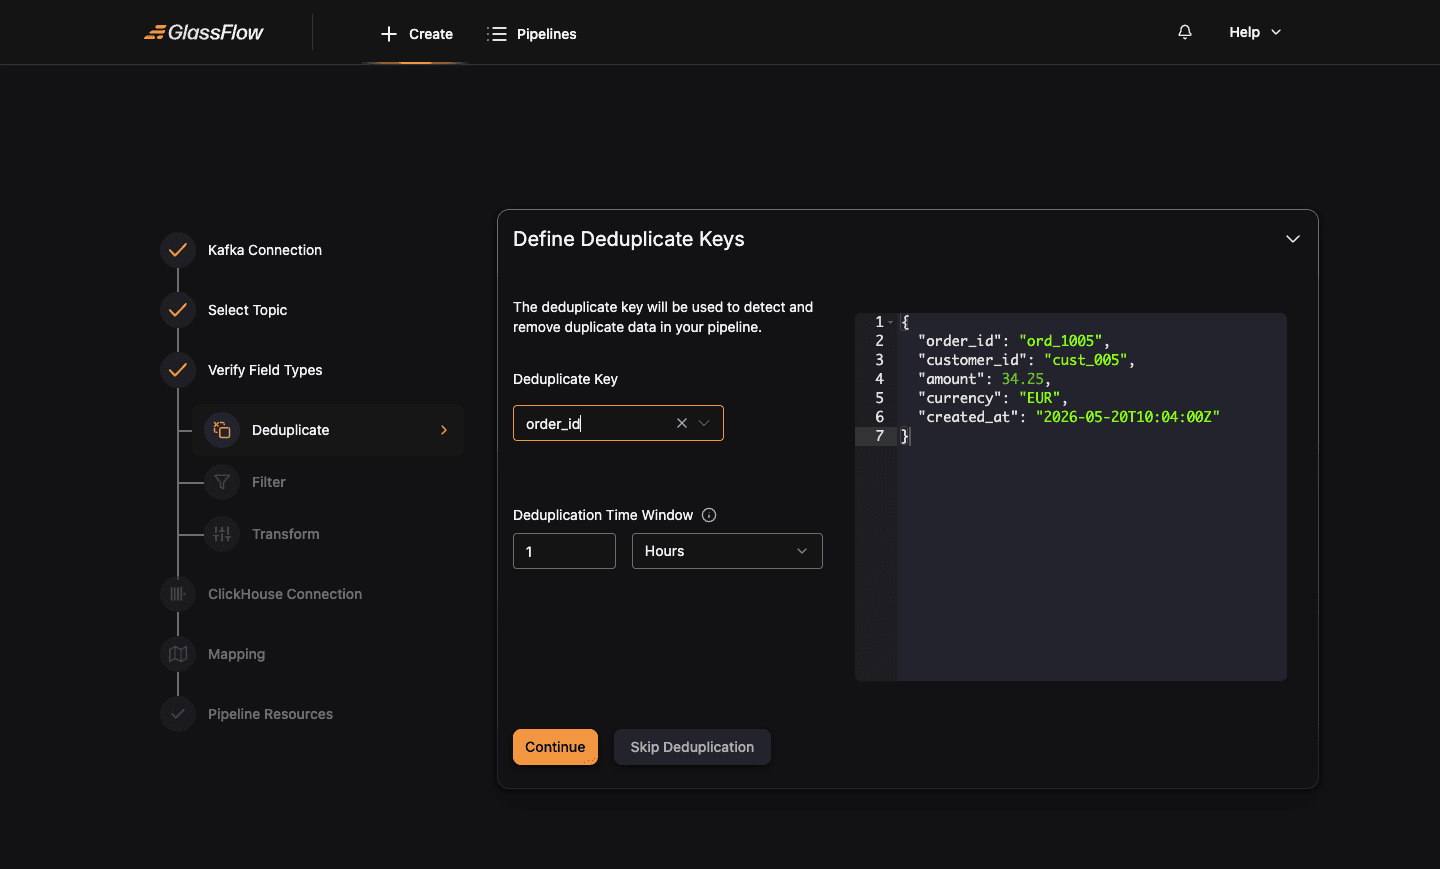This screenshot has width=1440, height=869.
Task: Click the Continue button
Action: coord(555,747)
